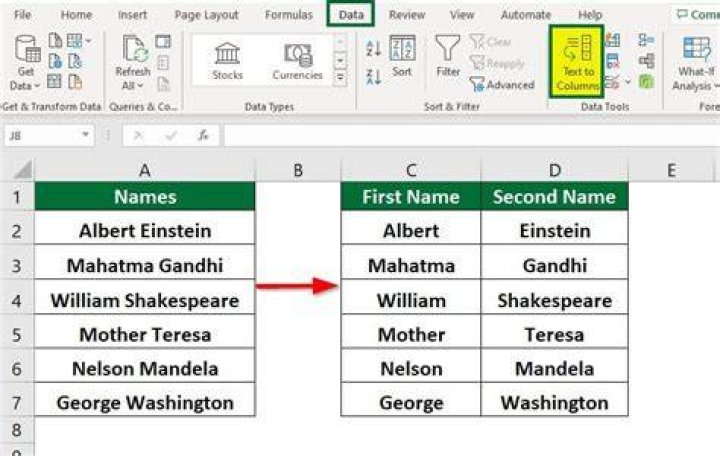
Task: Click the Insert Function fx button
Action: (x=203, y=135)
